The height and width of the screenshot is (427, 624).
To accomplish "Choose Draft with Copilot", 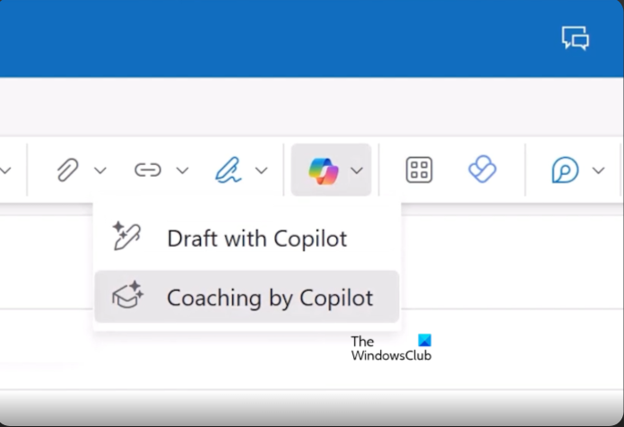I will click(247, 239).
